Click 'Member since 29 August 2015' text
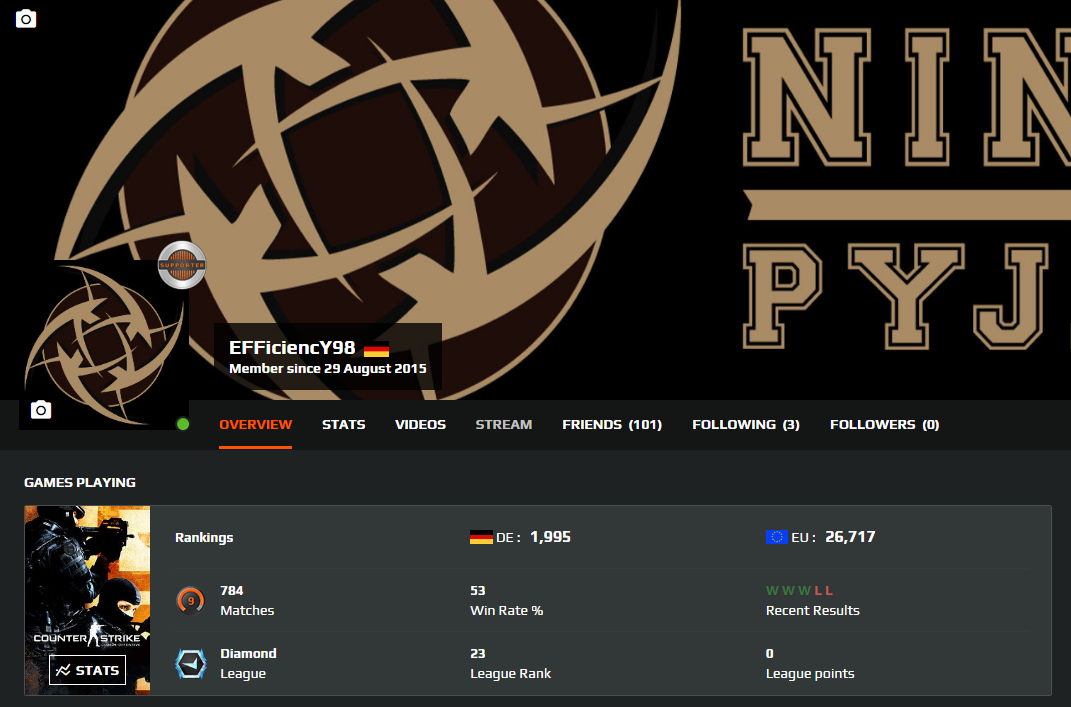Screen dimensions: 1071x707 (328, 369)
